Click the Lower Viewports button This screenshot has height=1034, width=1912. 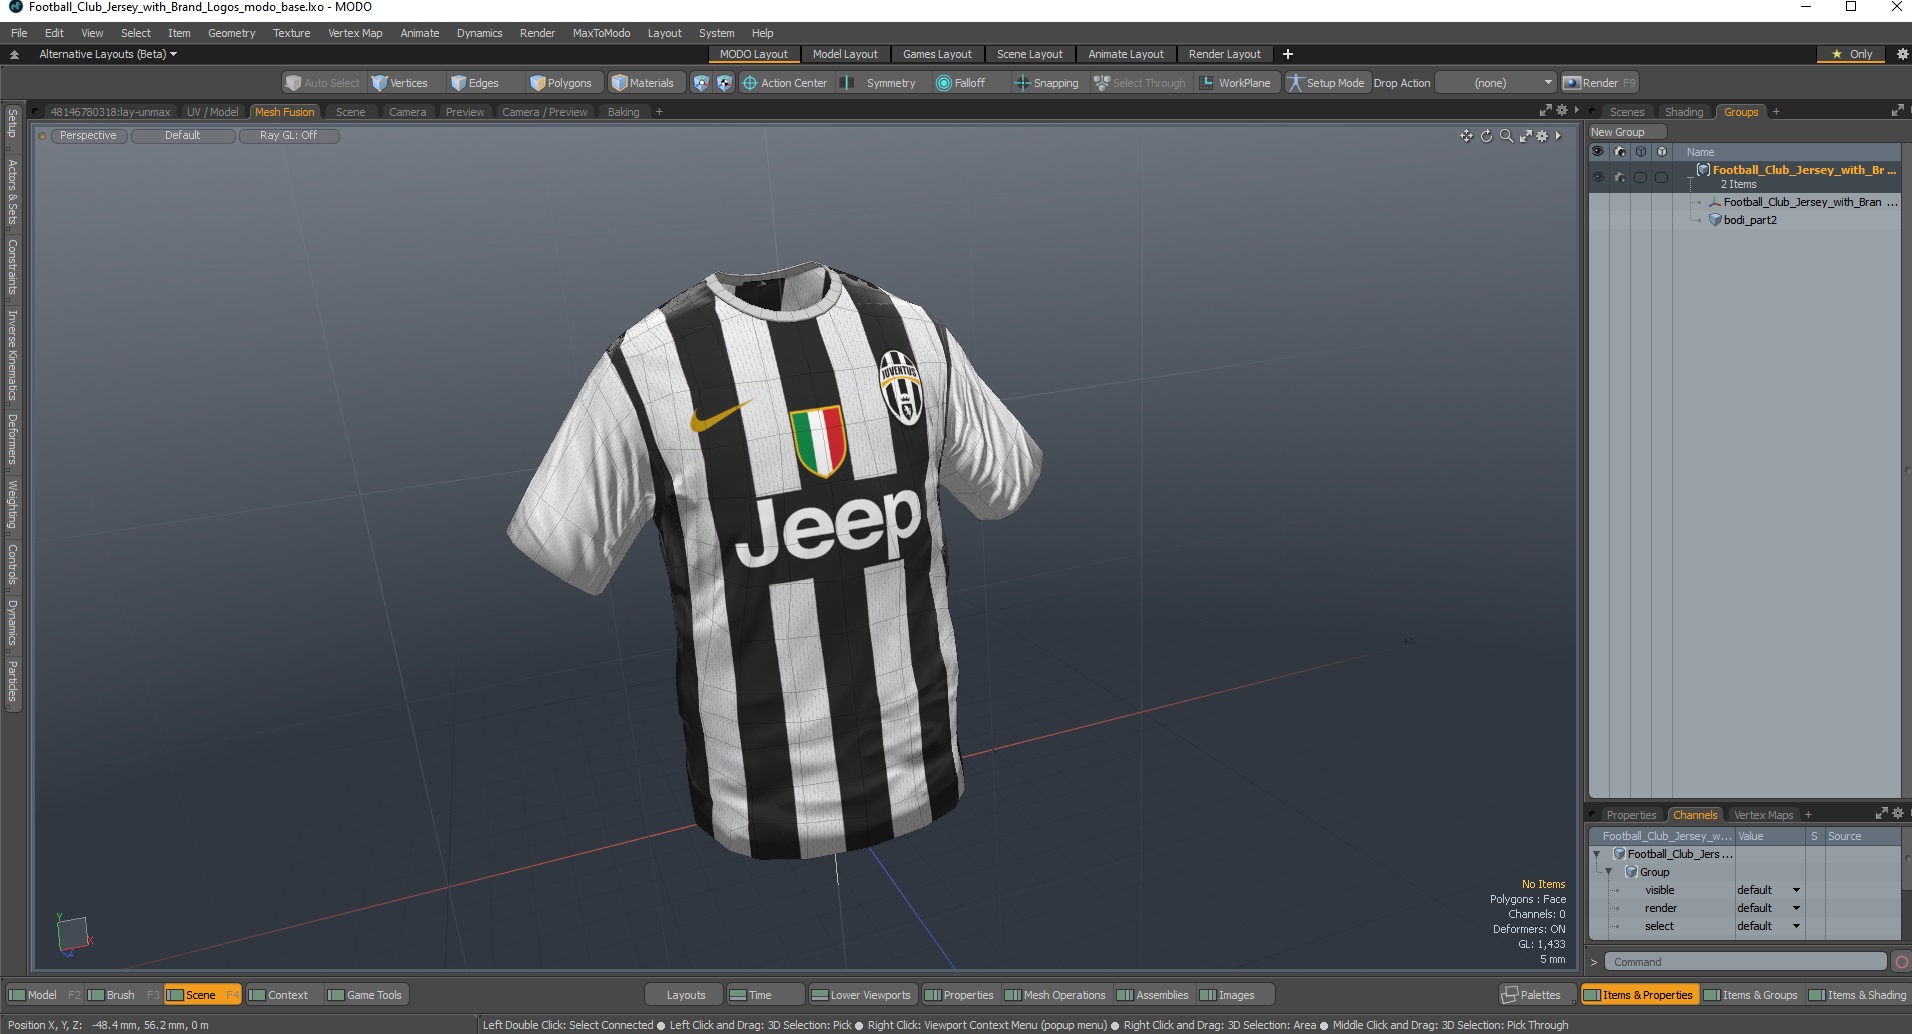[861, 995]
